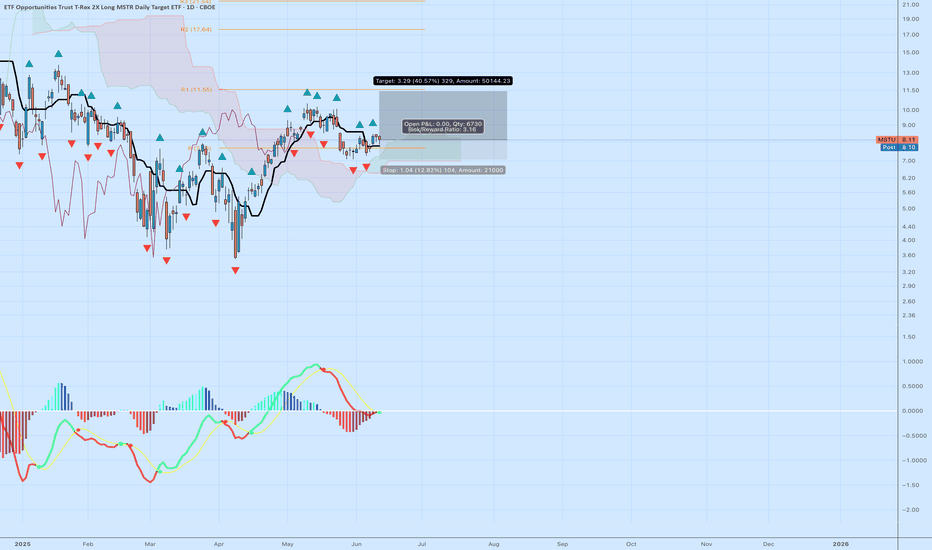932x550 pixels.
Task: Click the 1.50 indicator scale value
Action: click(x=909, y=337)
